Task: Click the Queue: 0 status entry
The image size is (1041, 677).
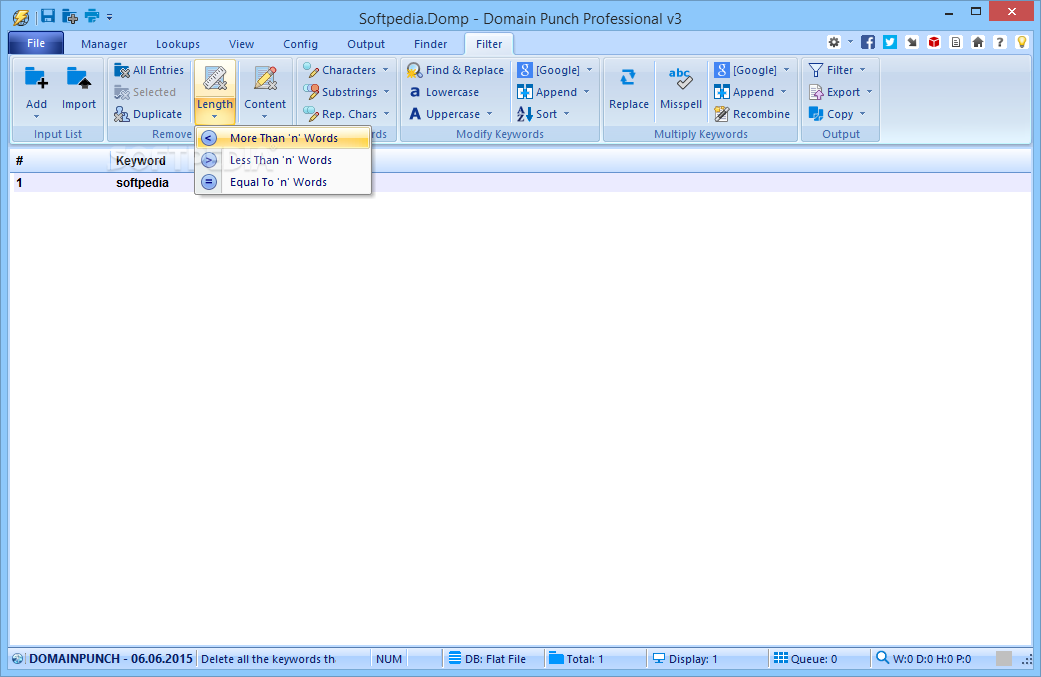Action: tap(805, 658)
